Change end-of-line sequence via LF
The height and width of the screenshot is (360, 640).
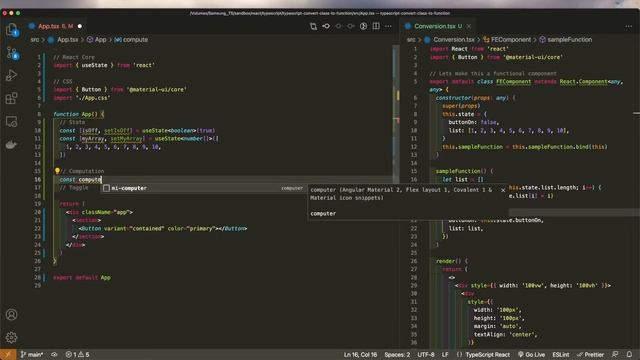point(445,355)
